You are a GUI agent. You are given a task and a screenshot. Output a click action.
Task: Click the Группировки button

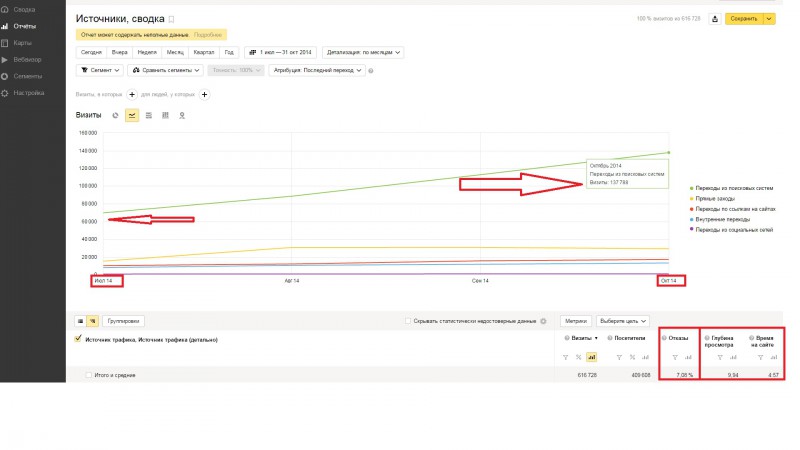pos(123,321)
